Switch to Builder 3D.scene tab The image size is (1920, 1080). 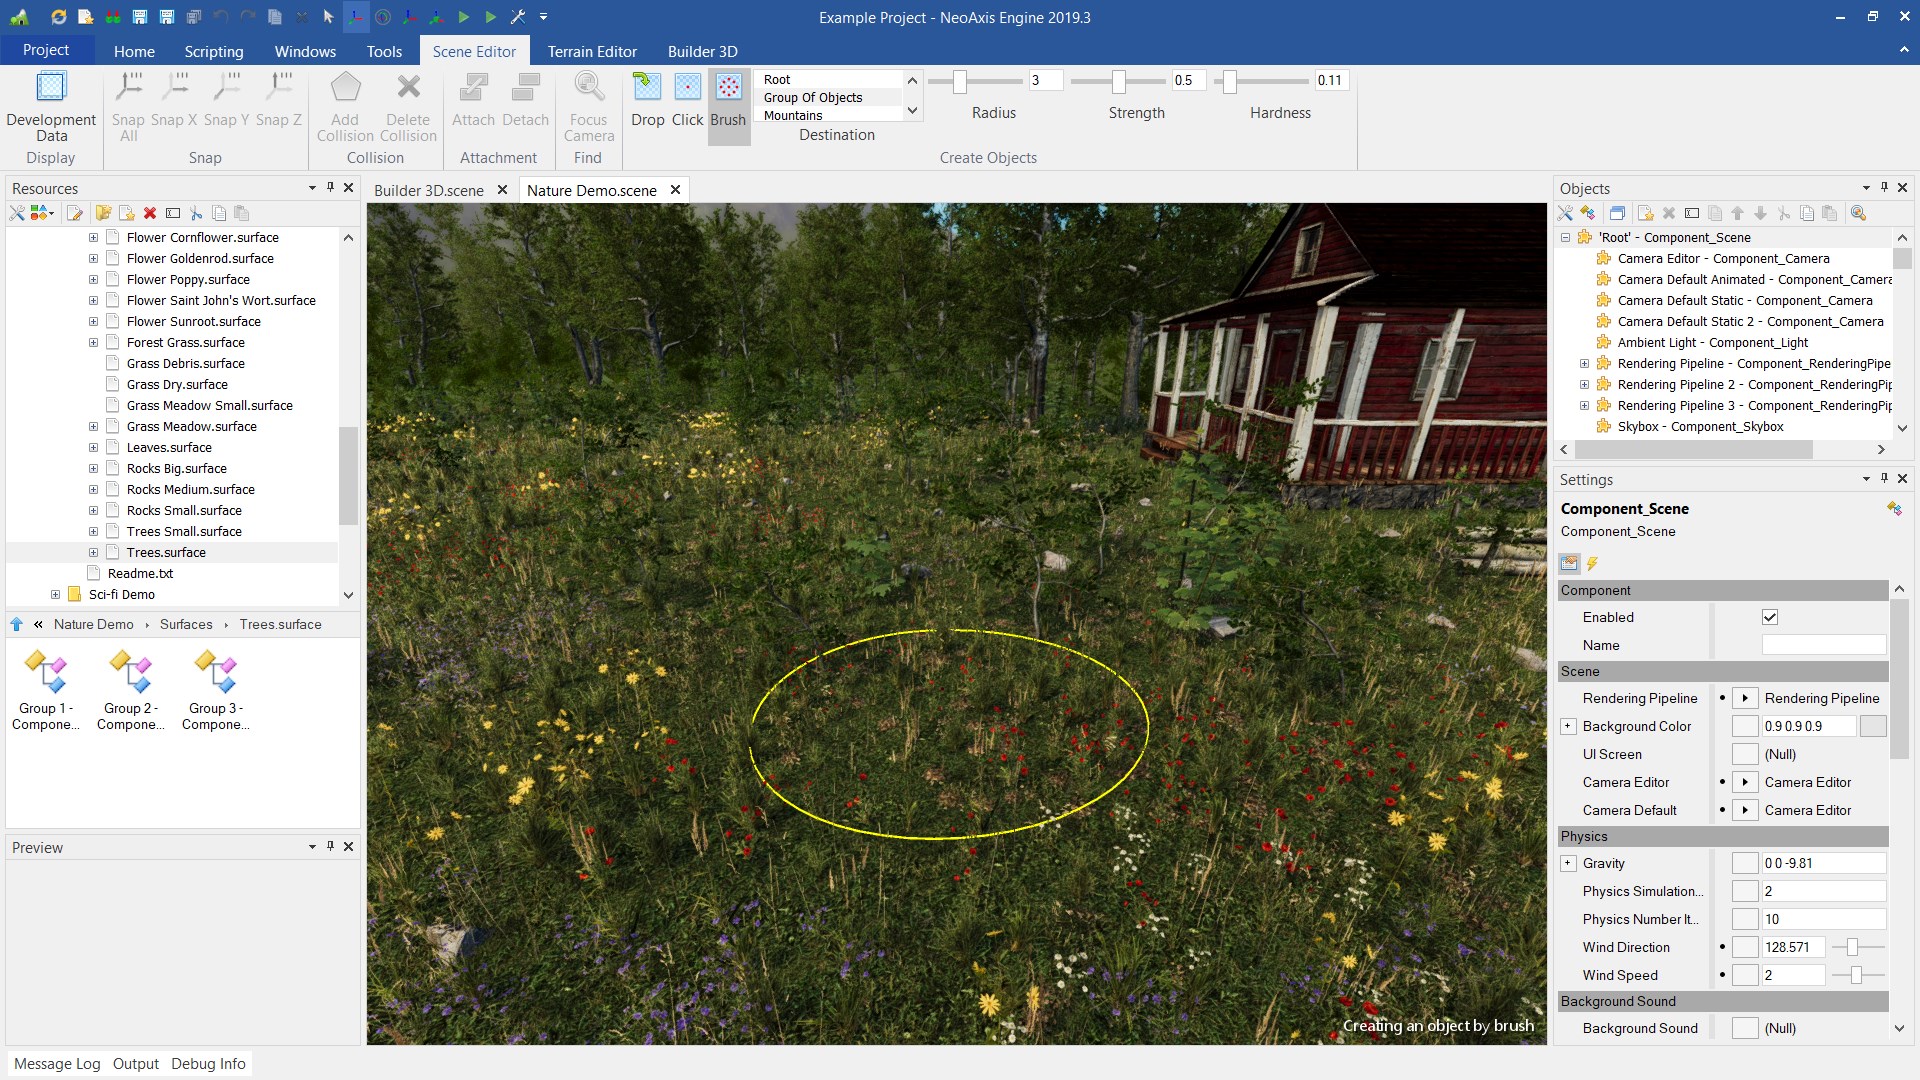(428, 190)
